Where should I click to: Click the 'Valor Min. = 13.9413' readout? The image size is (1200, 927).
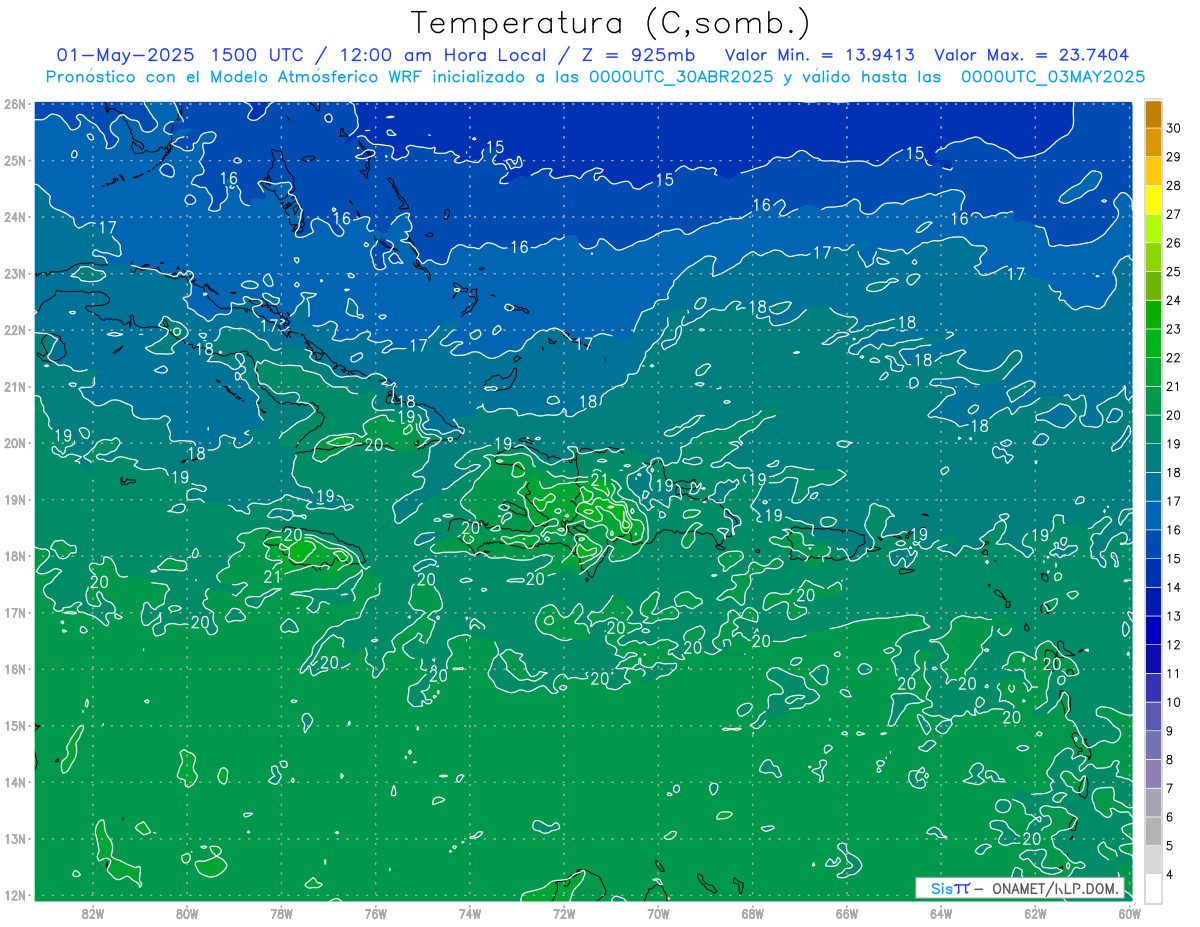coord(819,55)
